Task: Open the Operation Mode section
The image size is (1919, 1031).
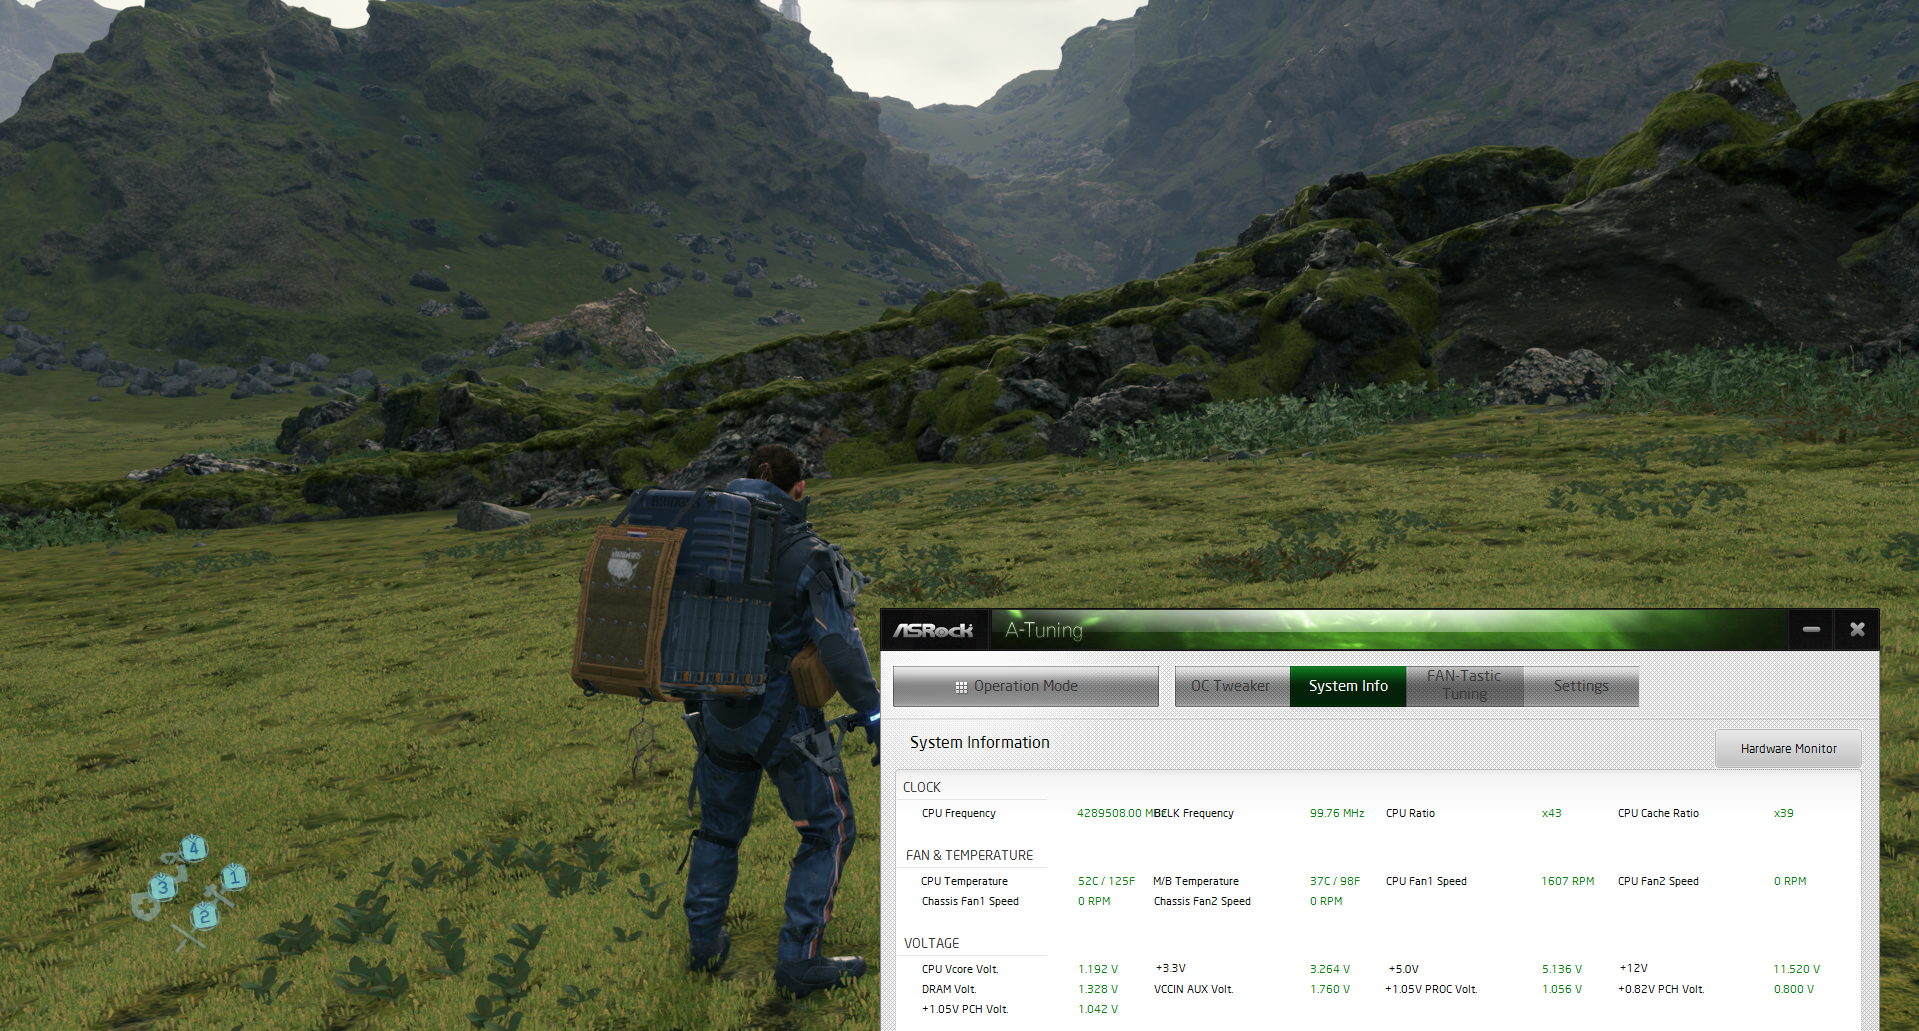Action: coord(1026,686)
